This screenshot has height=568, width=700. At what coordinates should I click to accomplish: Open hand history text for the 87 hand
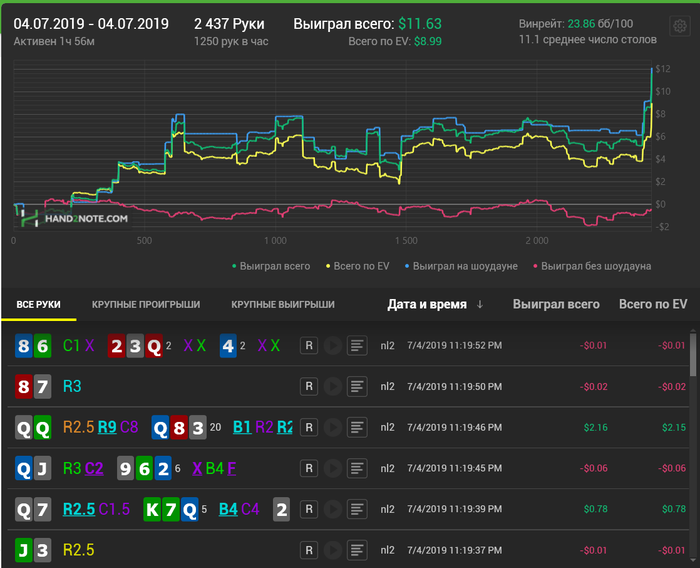point(357,386)
